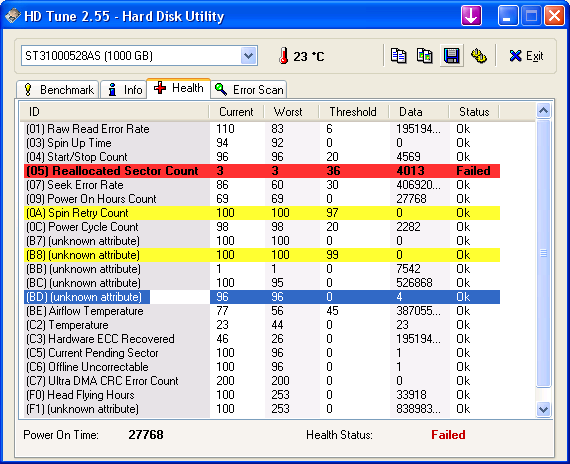This screenshot has width=570, height=464.
Task: Switch to the Info tab
Action: point(124,89)
